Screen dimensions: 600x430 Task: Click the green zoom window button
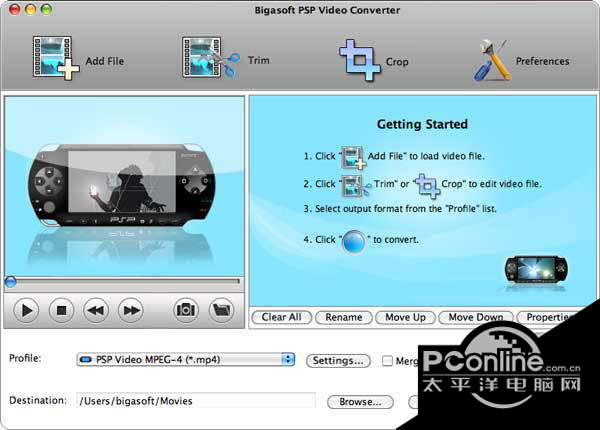[x=47, y=9]
